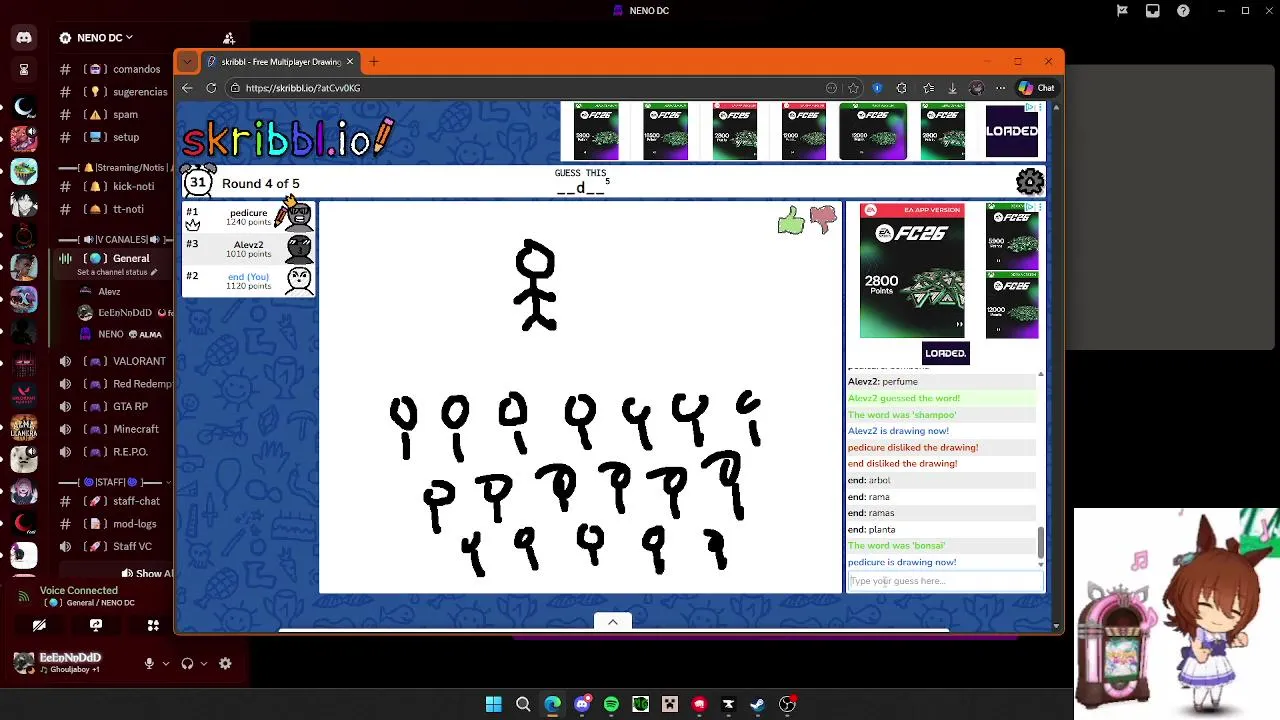Reload the skribbl page
Viewport: 1280px width, 720px height.
coord(211,88)
